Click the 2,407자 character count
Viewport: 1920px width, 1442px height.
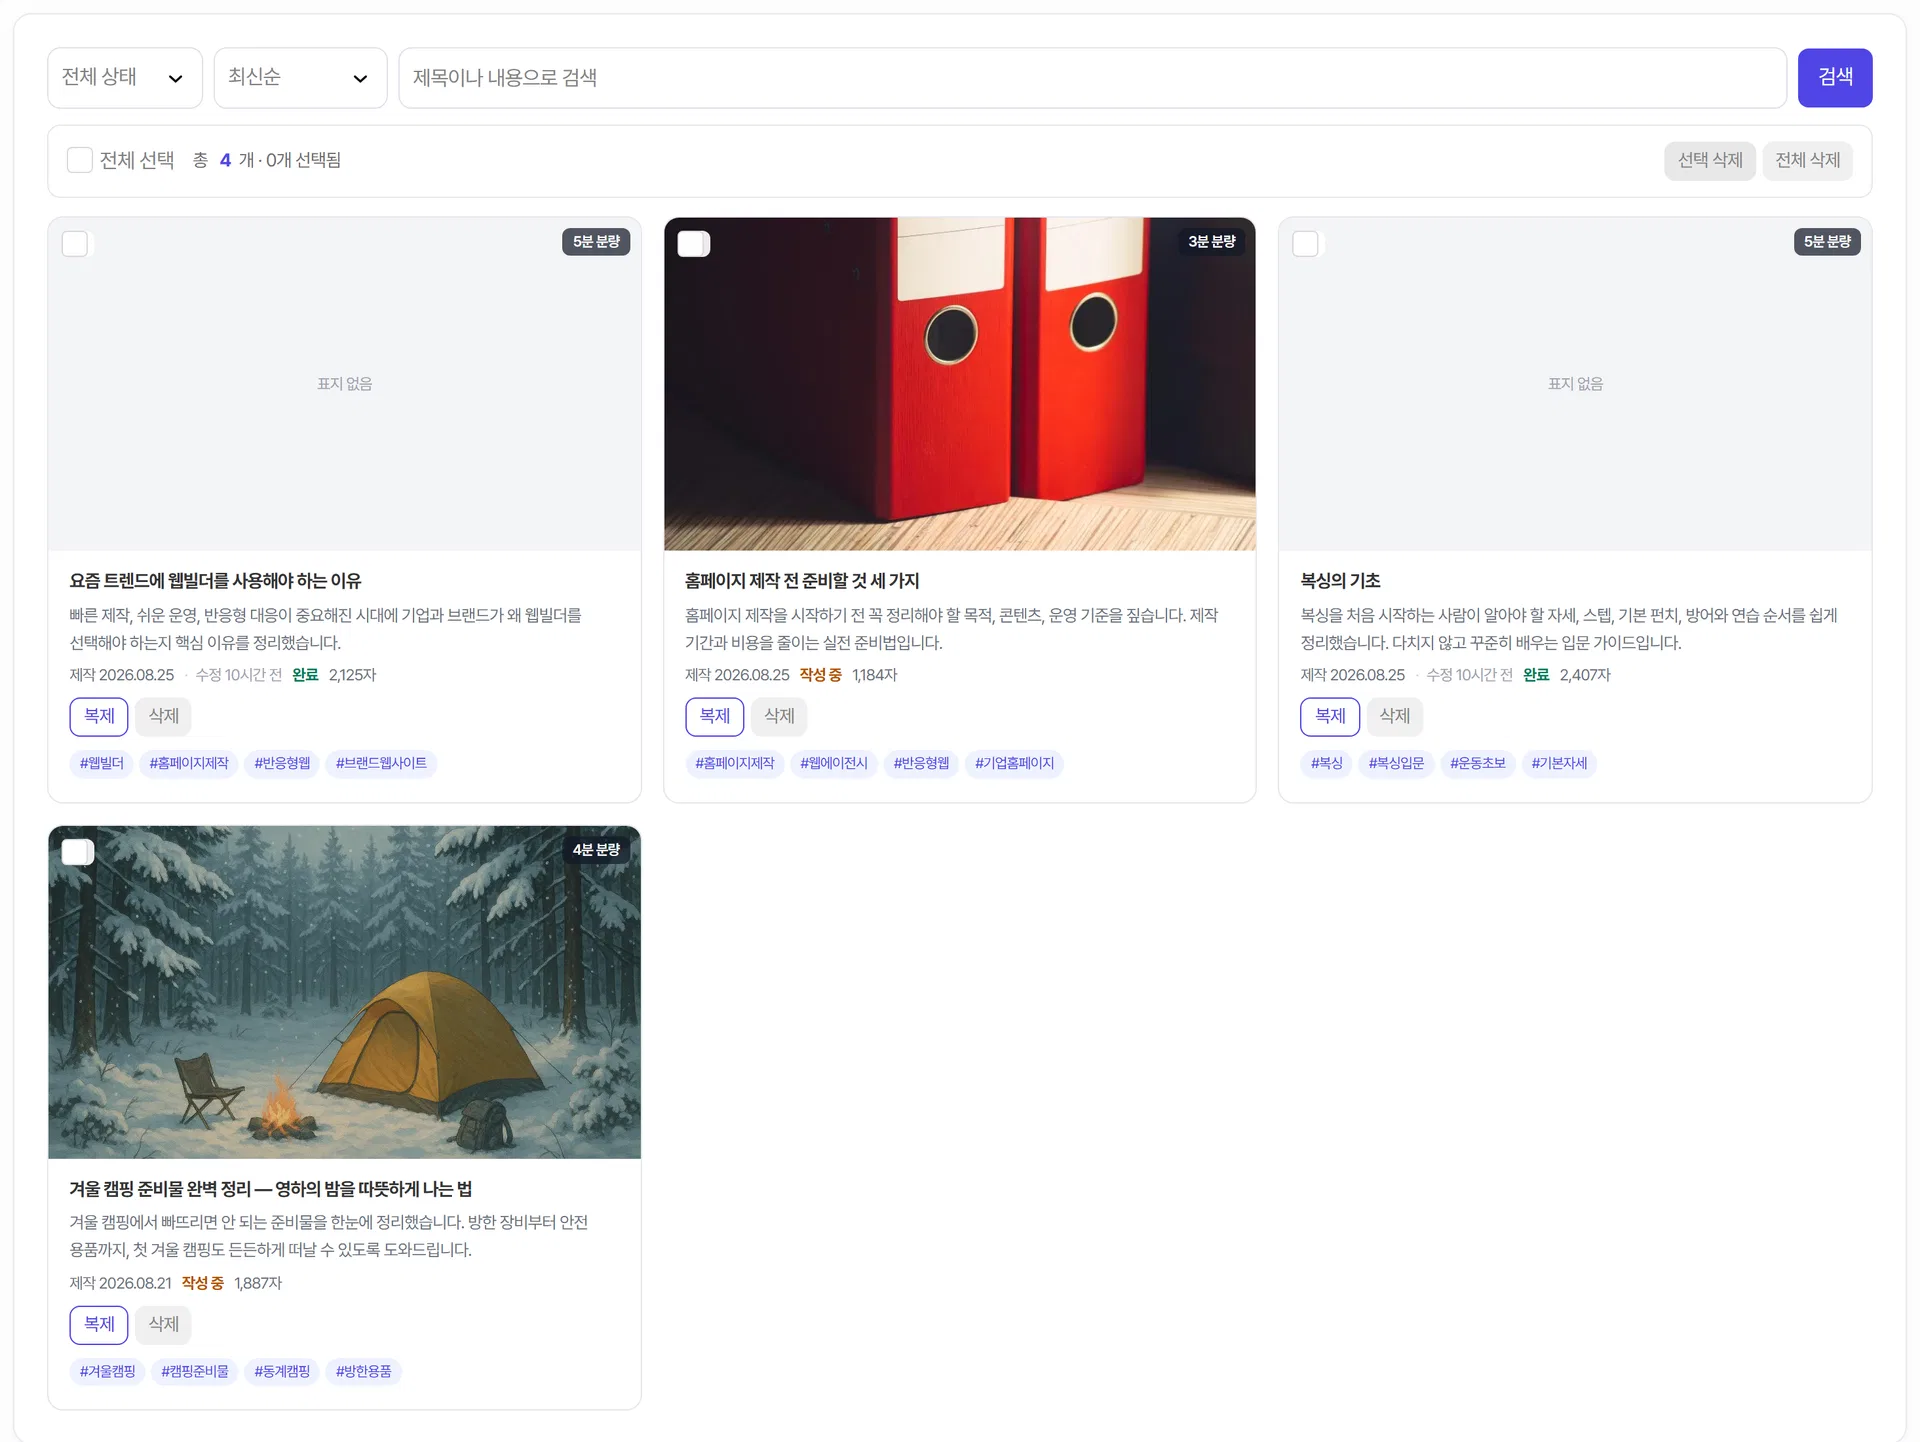click(x=1585, y=675)
